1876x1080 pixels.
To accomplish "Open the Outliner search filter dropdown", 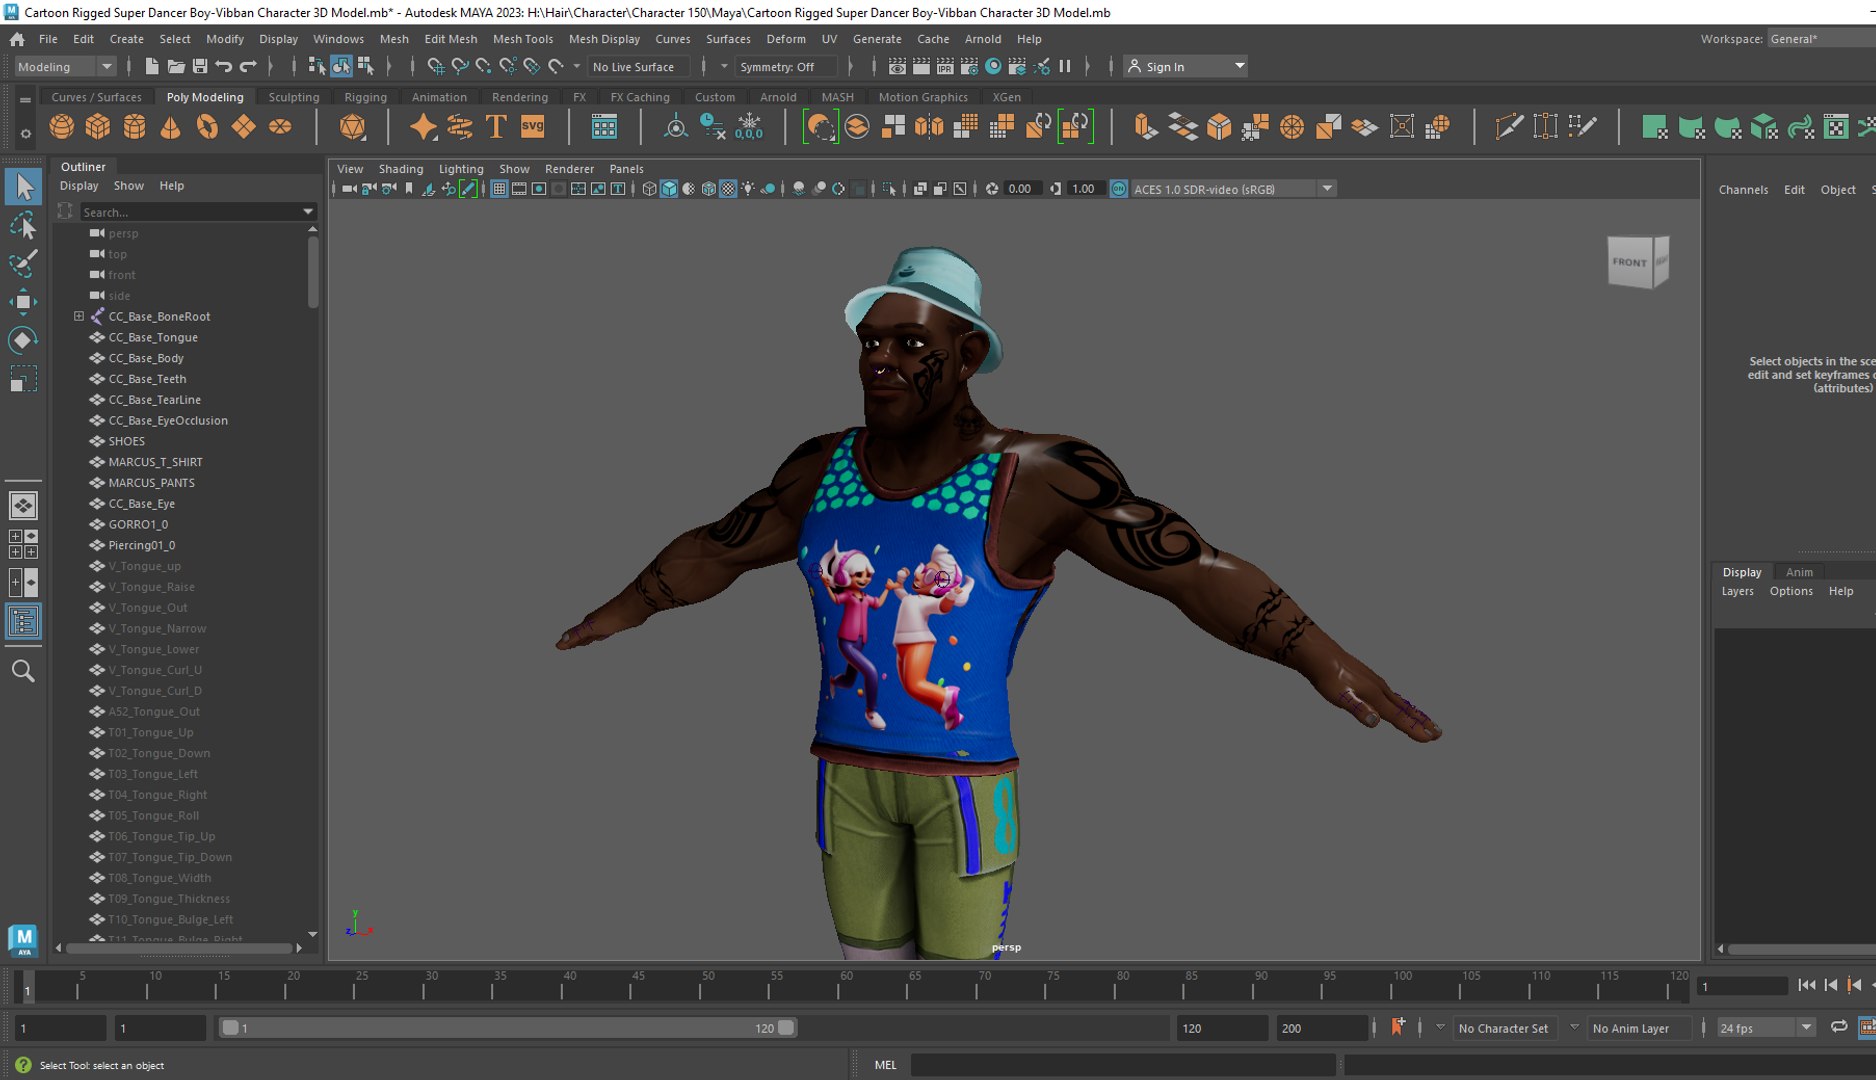I will point(308,212).
